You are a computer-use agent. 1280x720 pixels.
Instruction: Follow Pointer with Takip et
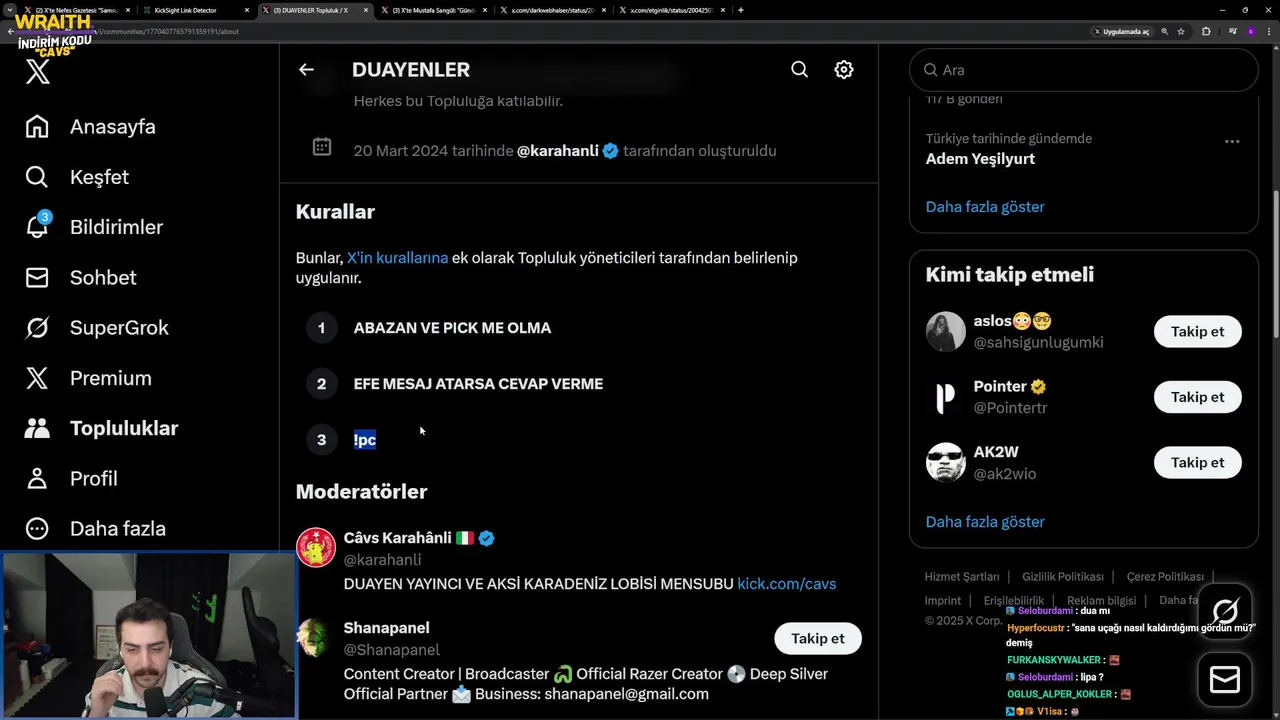[1197, 397]
